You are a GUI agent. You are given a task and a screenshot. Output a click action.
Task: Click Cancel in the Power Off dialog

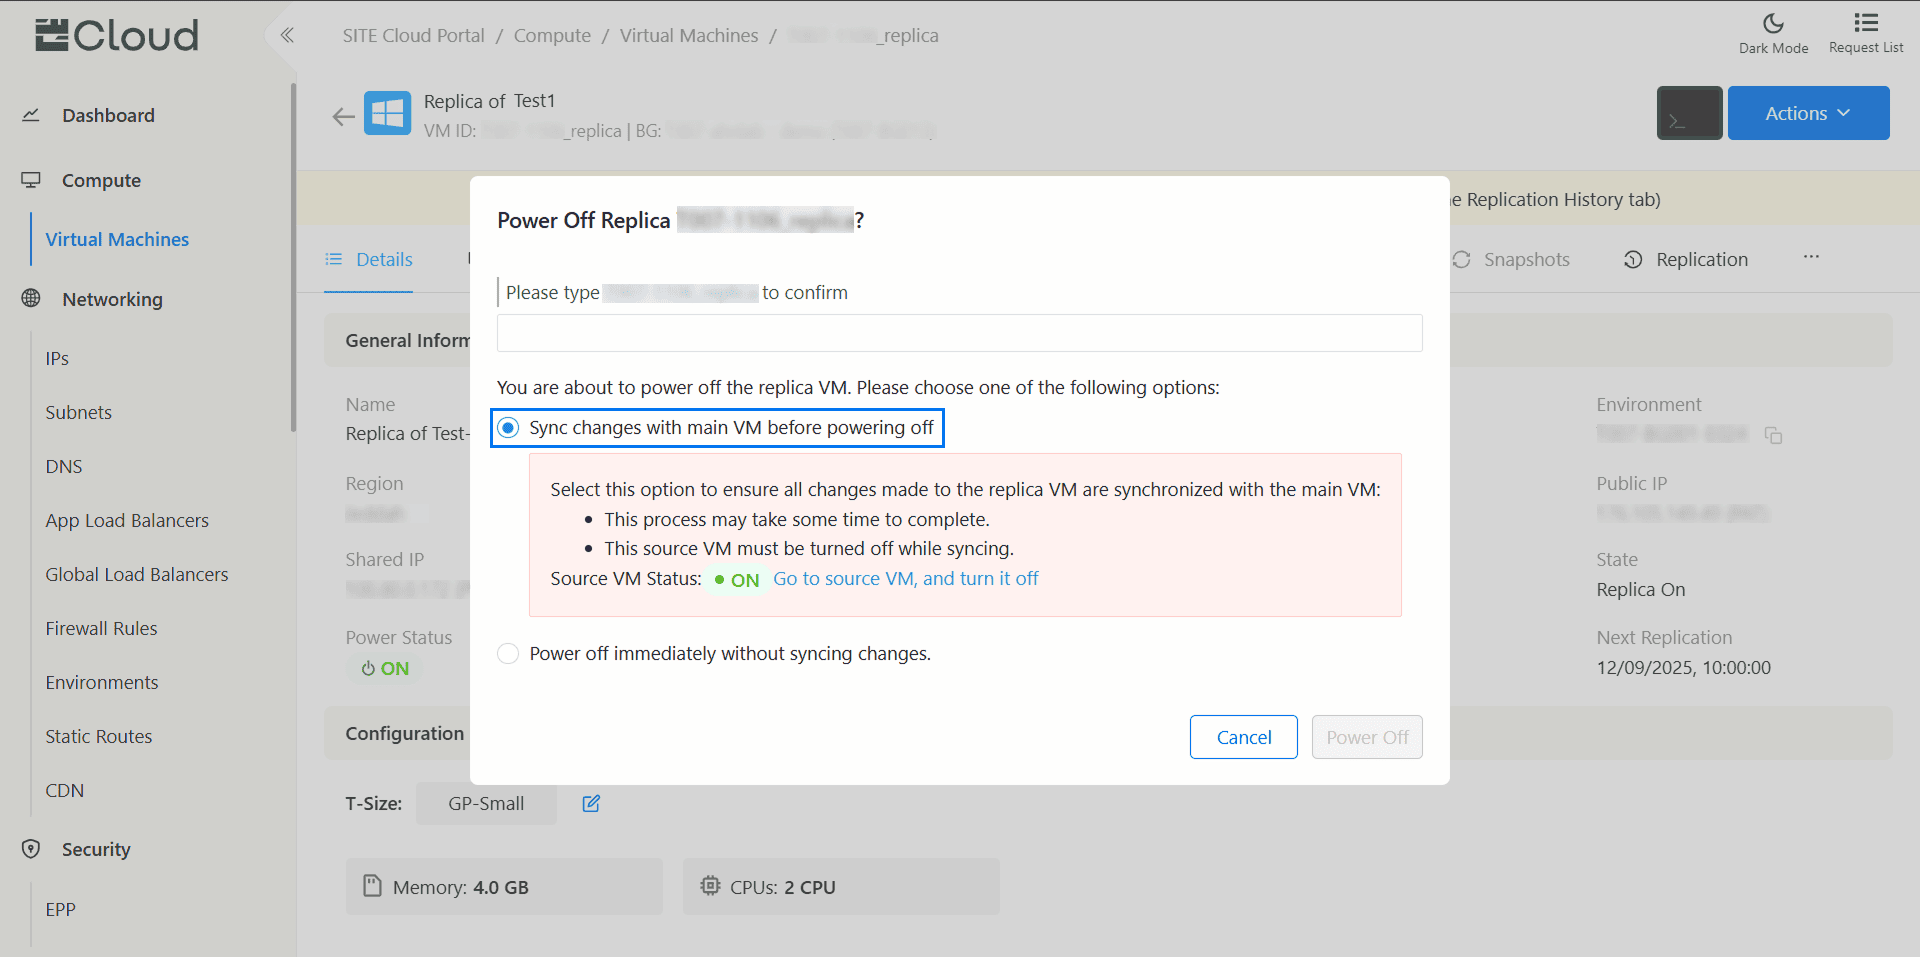1243,737
